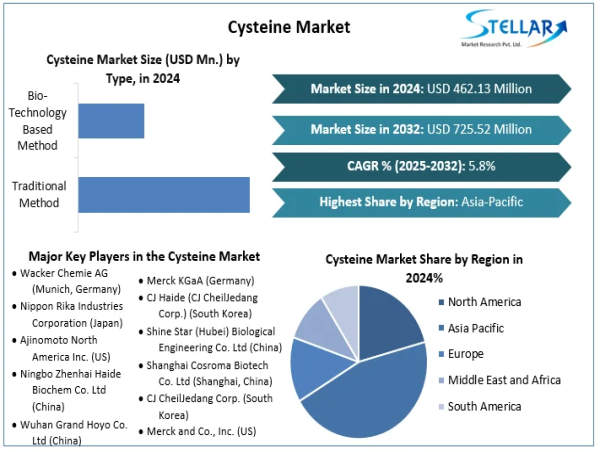Click 'CJ CheilJedang Corp. (South Korea)' entry
Viewport: 600px width, 452px height.
click(x=205, y=406)
